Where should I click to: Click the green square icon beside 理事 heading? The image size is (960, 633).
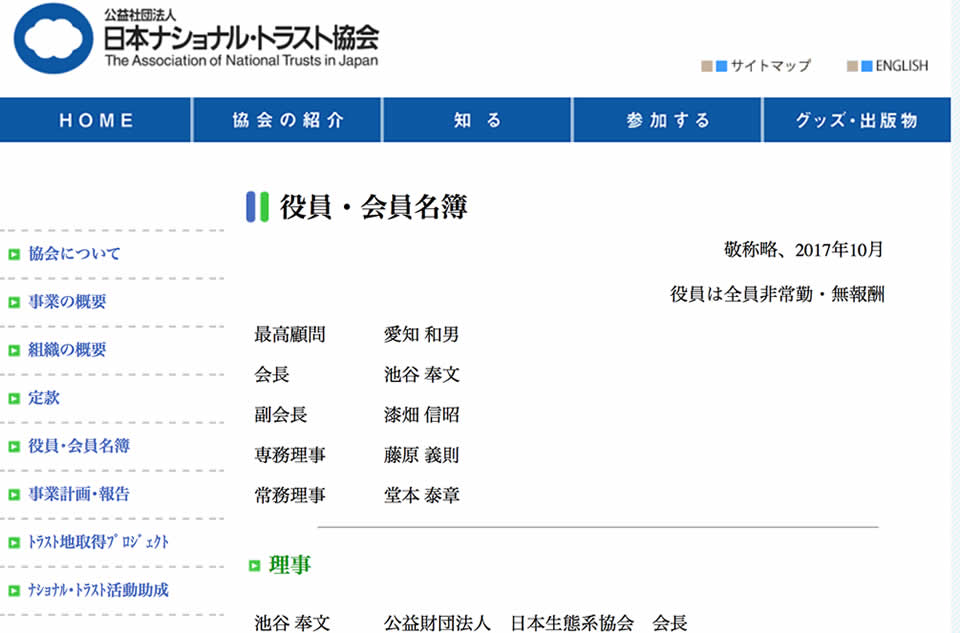(255, 566)
